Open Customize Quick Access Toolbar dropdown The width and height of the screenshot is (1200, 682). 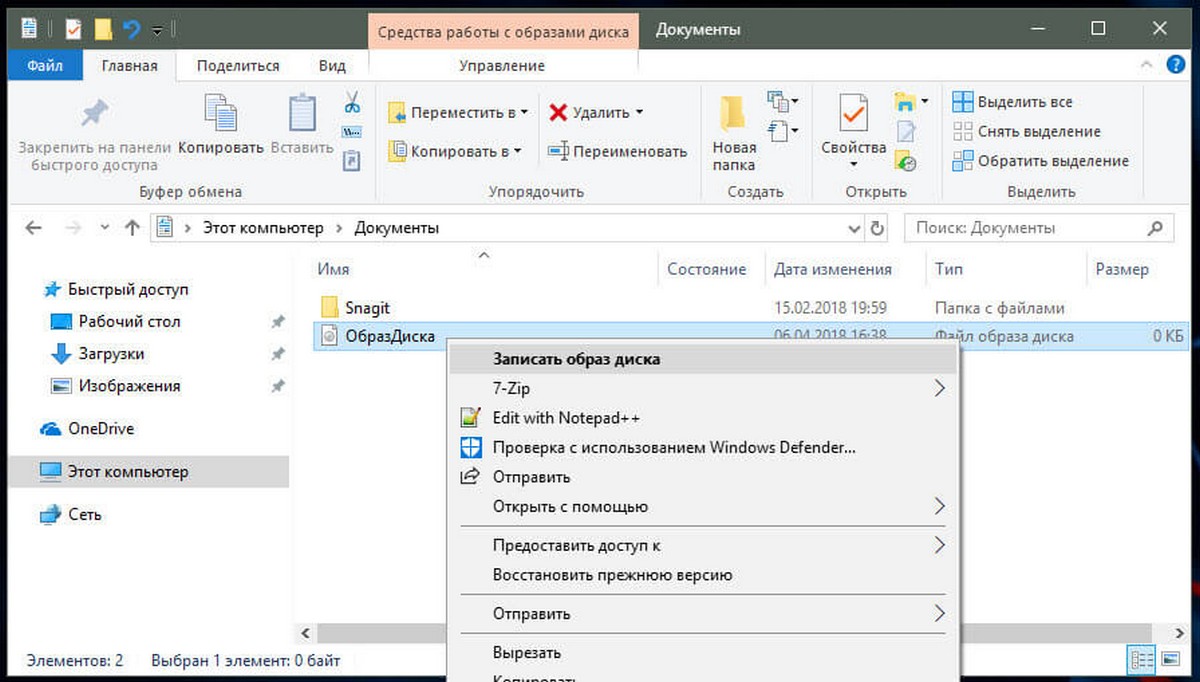pyautogui.click(x=159, y=30)
